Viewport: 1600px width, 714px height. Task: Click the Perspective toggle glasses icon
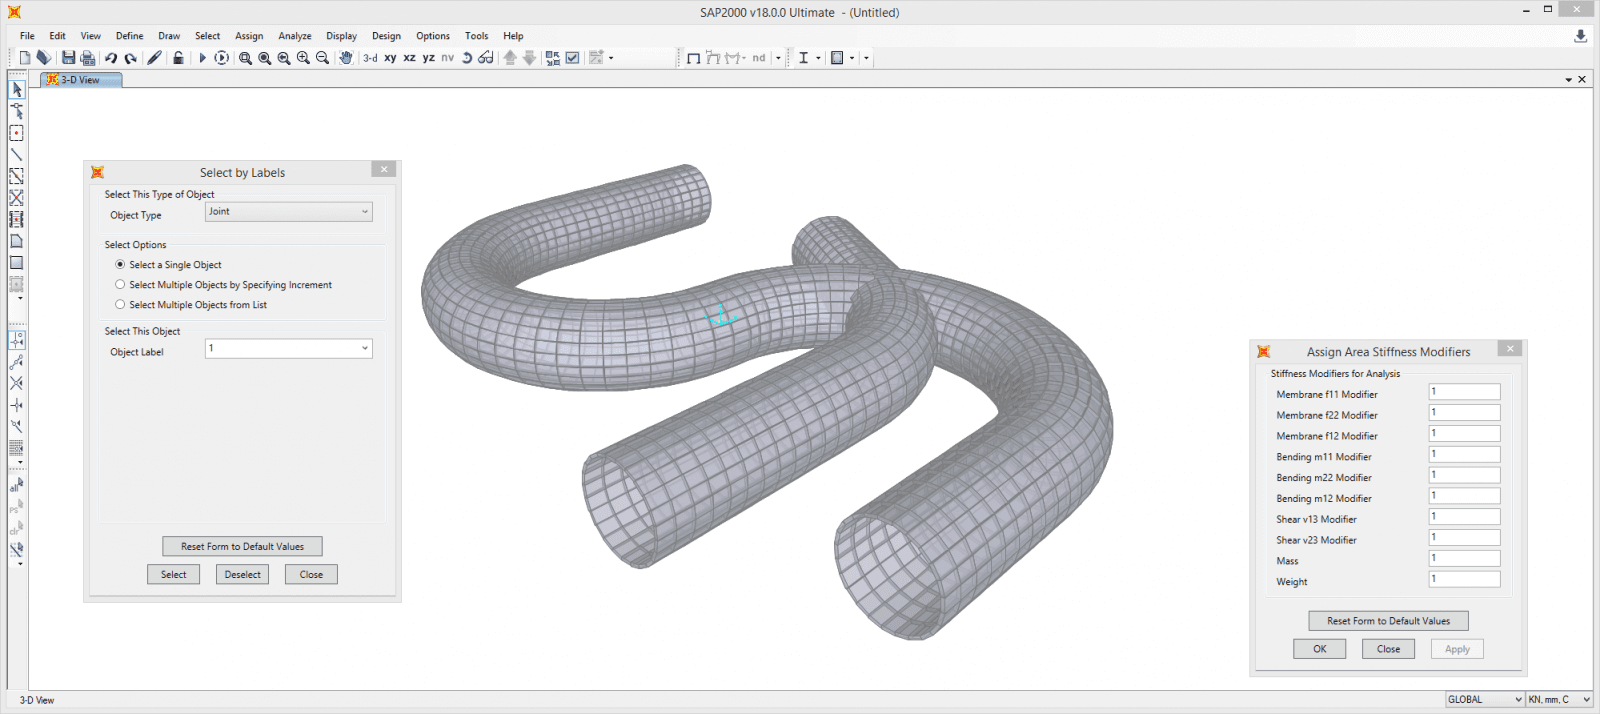(486, 58)
